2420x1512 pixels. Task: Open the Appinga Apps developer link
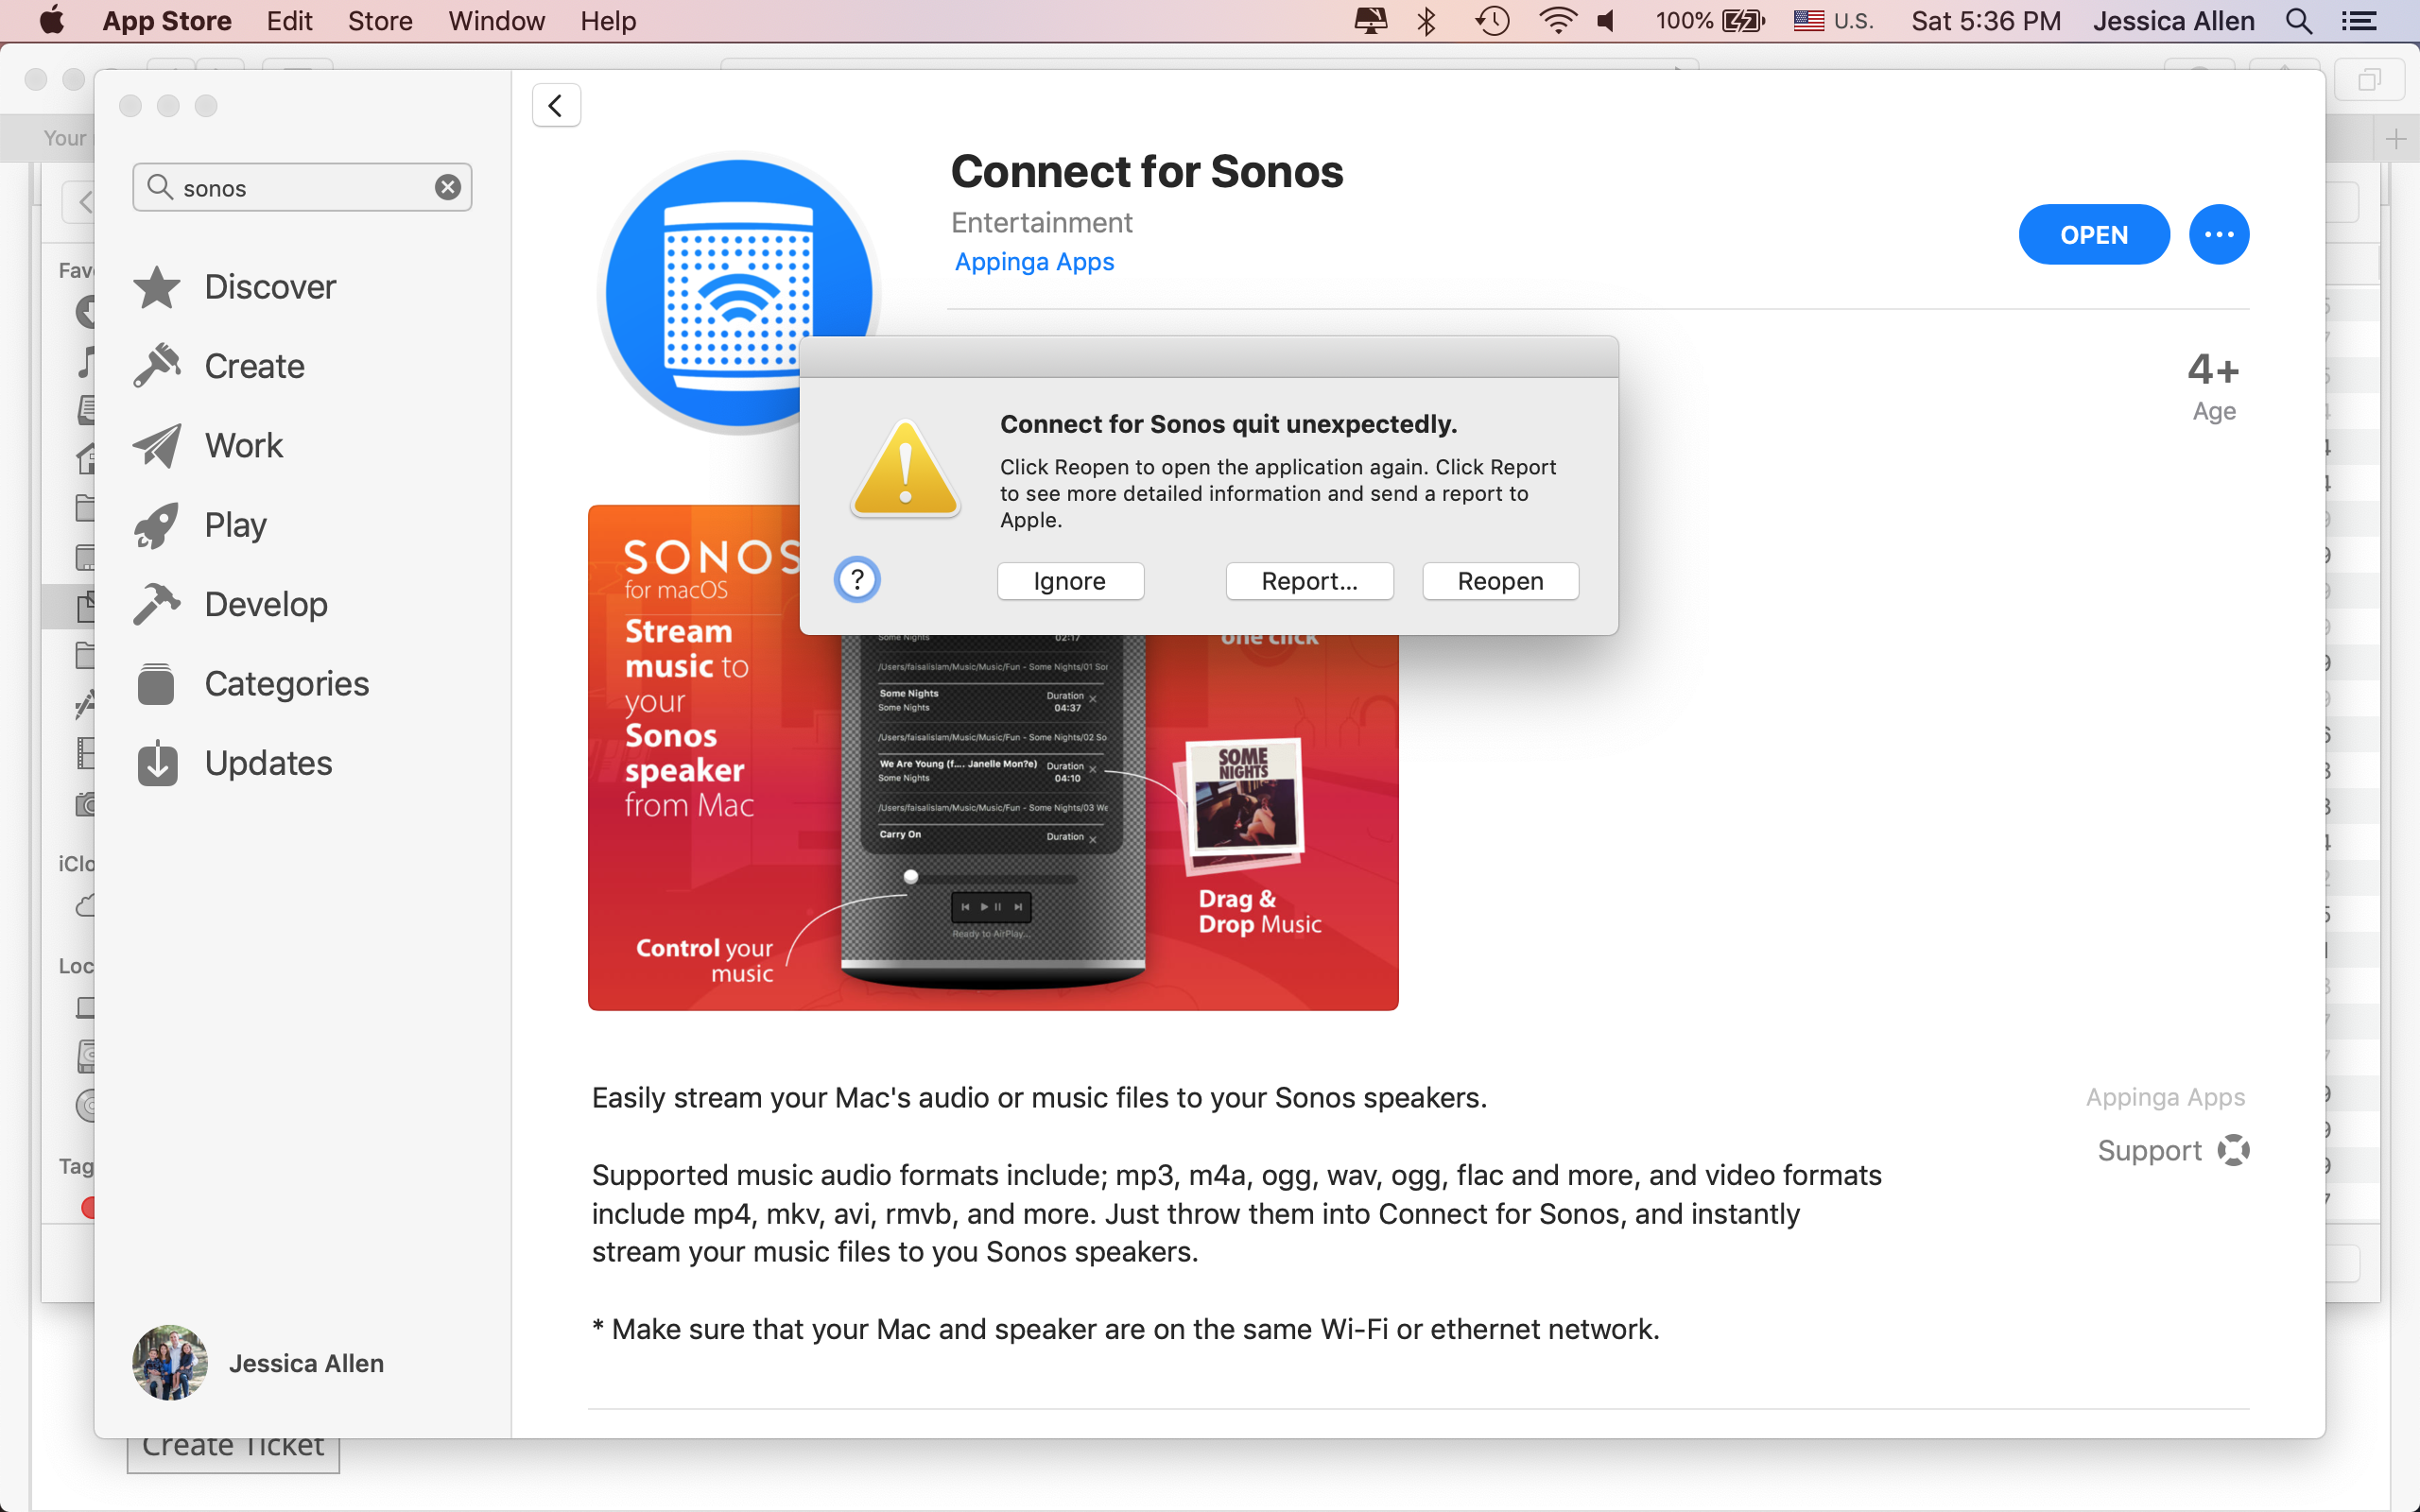pos(1034,262)
